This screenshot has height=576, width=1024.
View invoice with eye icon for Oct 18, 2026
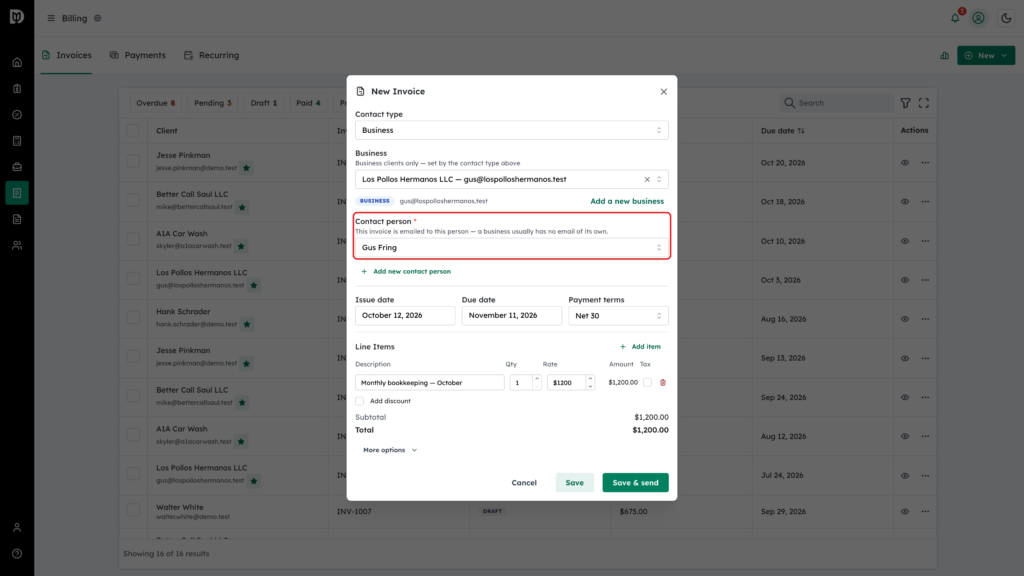tap(904, 202)
